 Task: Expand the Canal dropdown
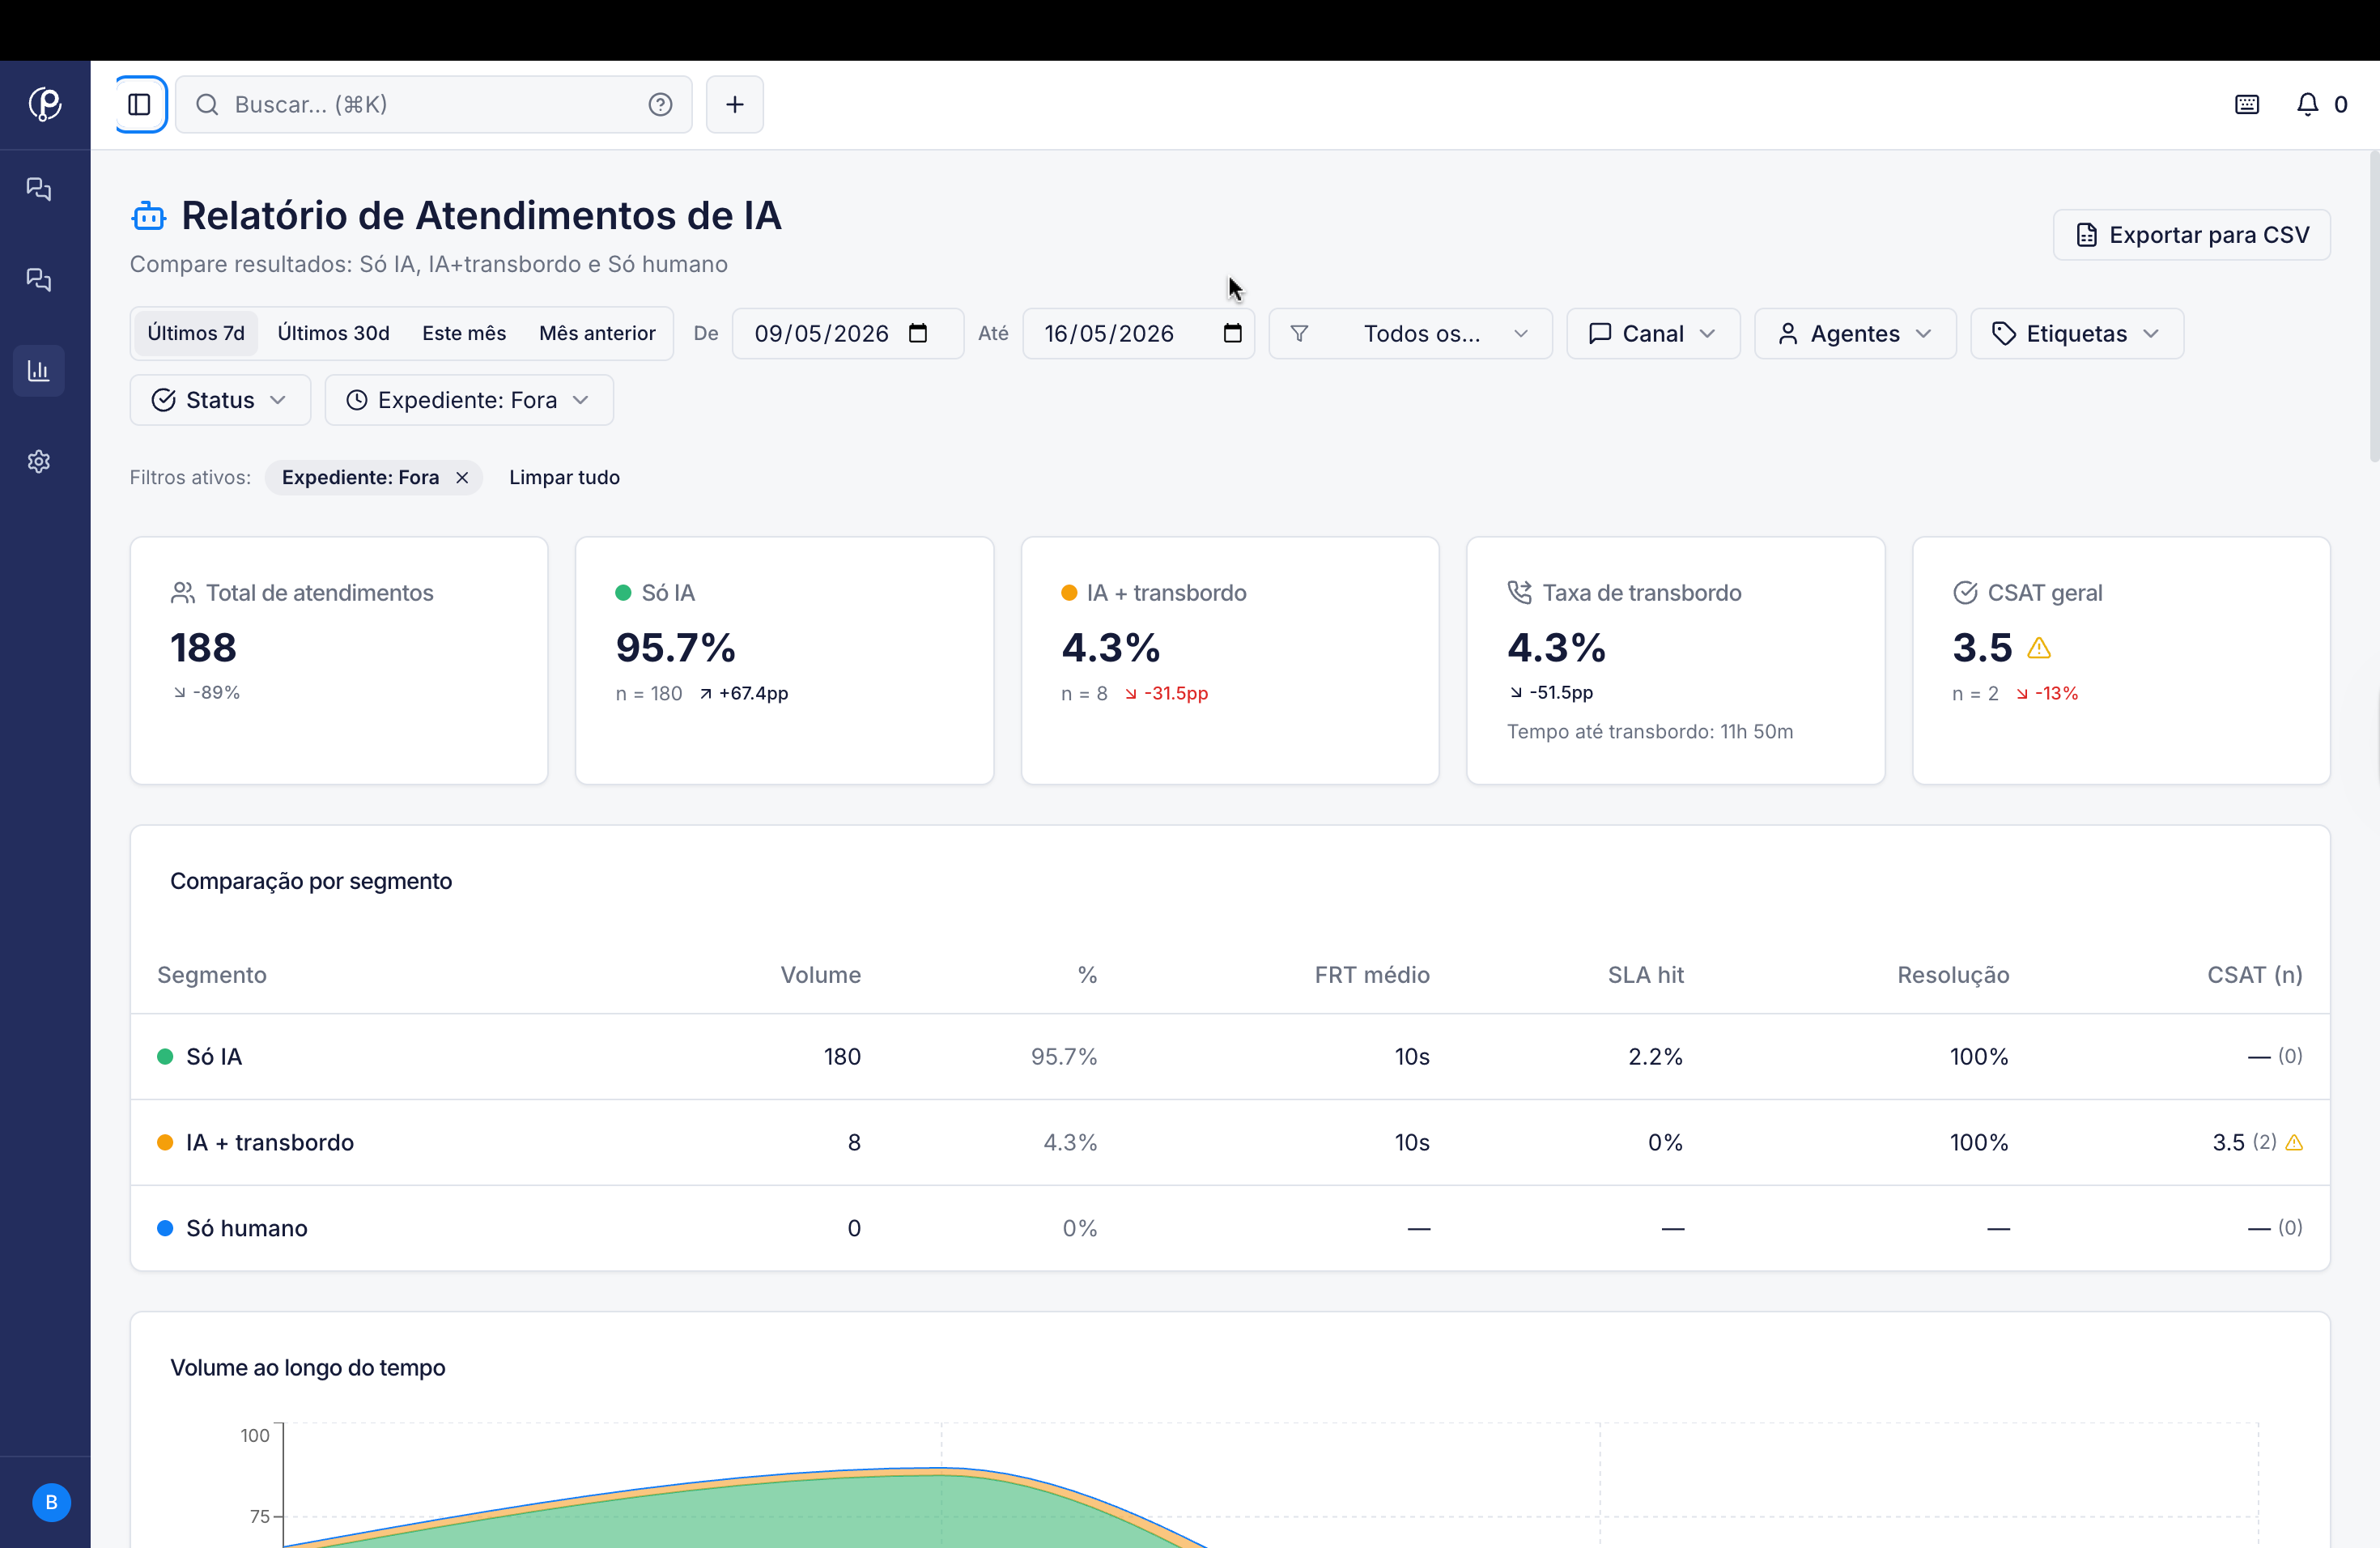tap(1653, 333)
